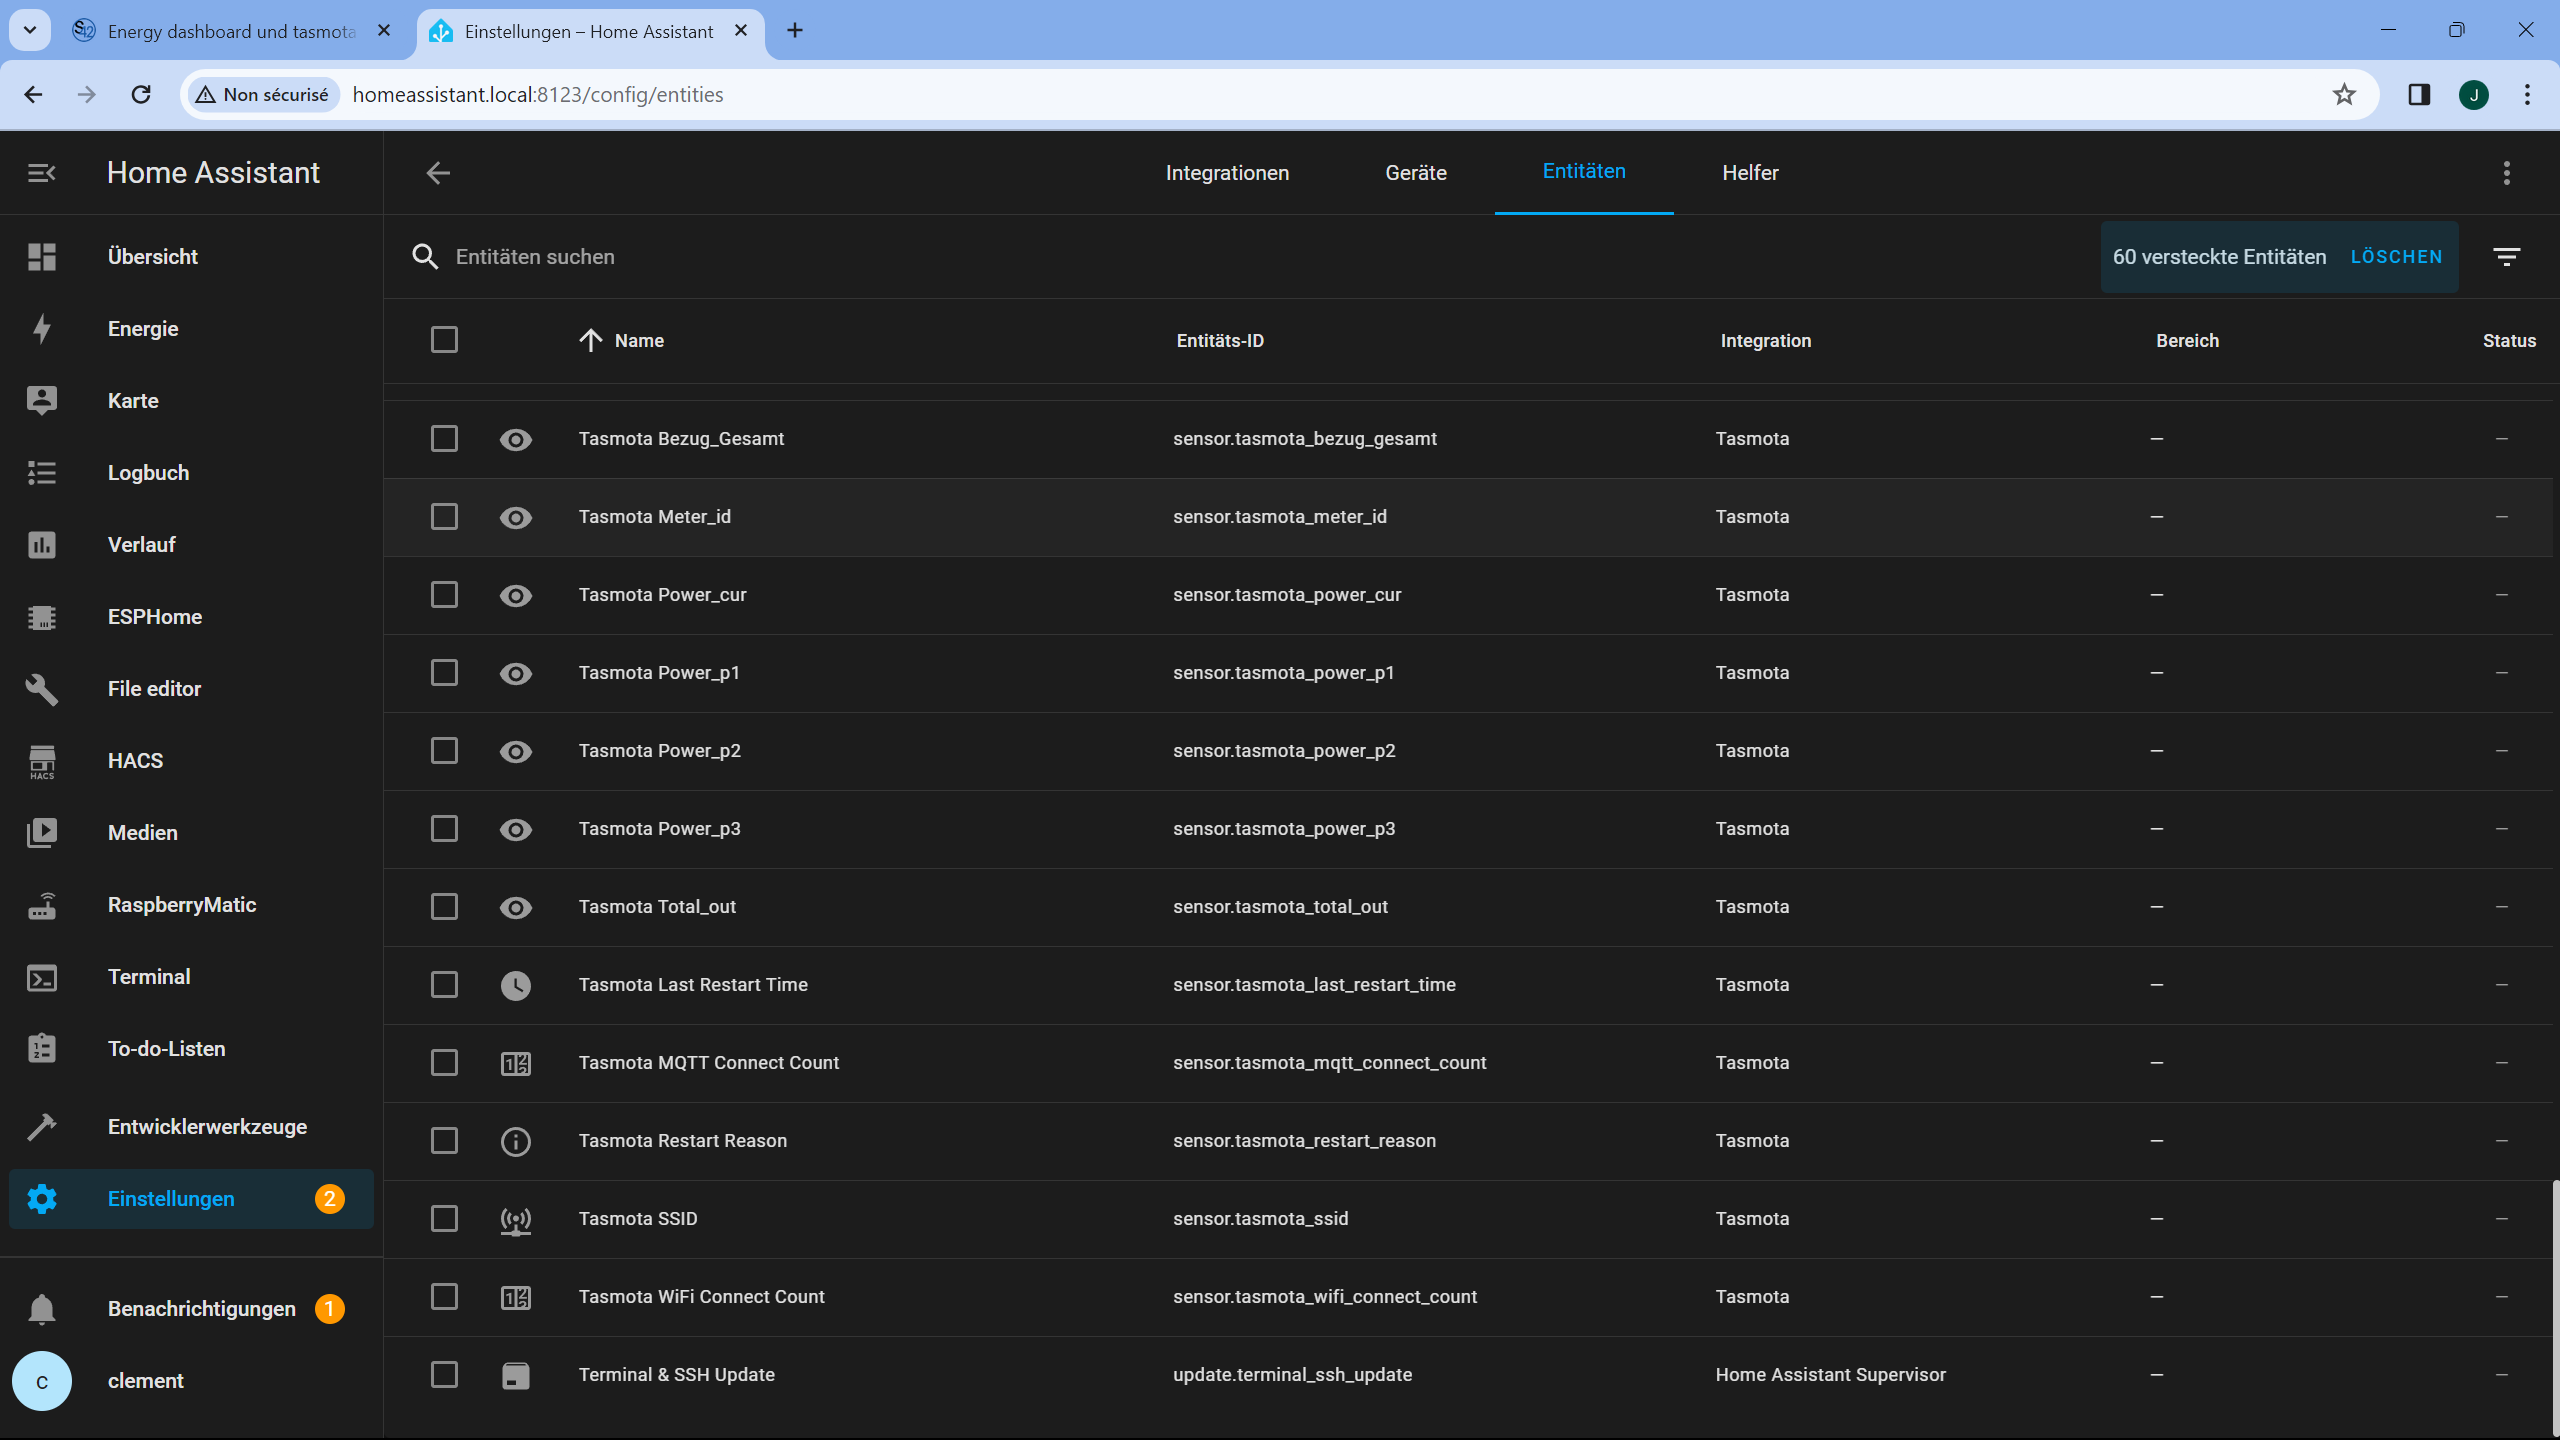The height and width of the screenshot is (1440, 2560).
Task: Focus the Entitäten suchen search field
Action: coord(1250,257)
